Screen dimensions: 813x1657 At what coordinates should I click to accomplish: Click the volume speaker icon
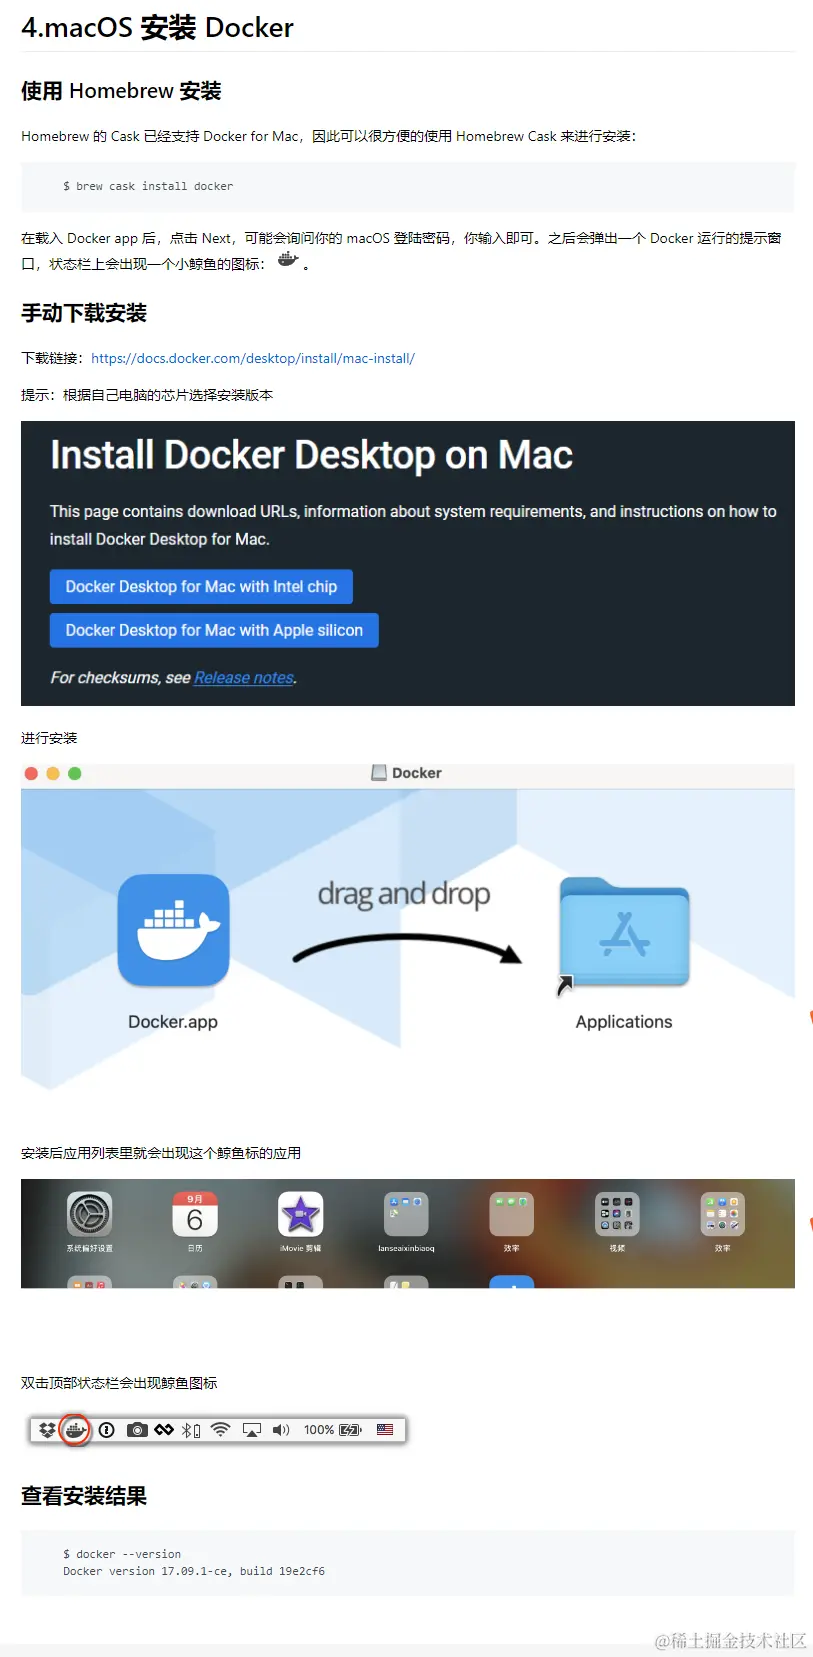(x=281, y=1430)
